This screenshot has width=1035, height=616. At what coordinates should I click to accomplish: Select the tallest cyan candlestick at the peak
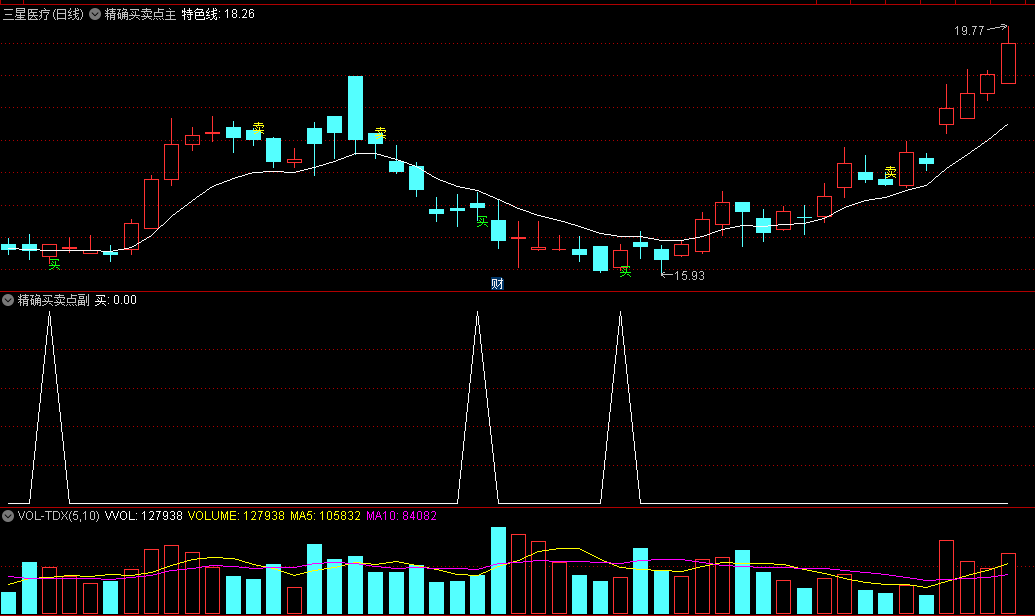355,108
